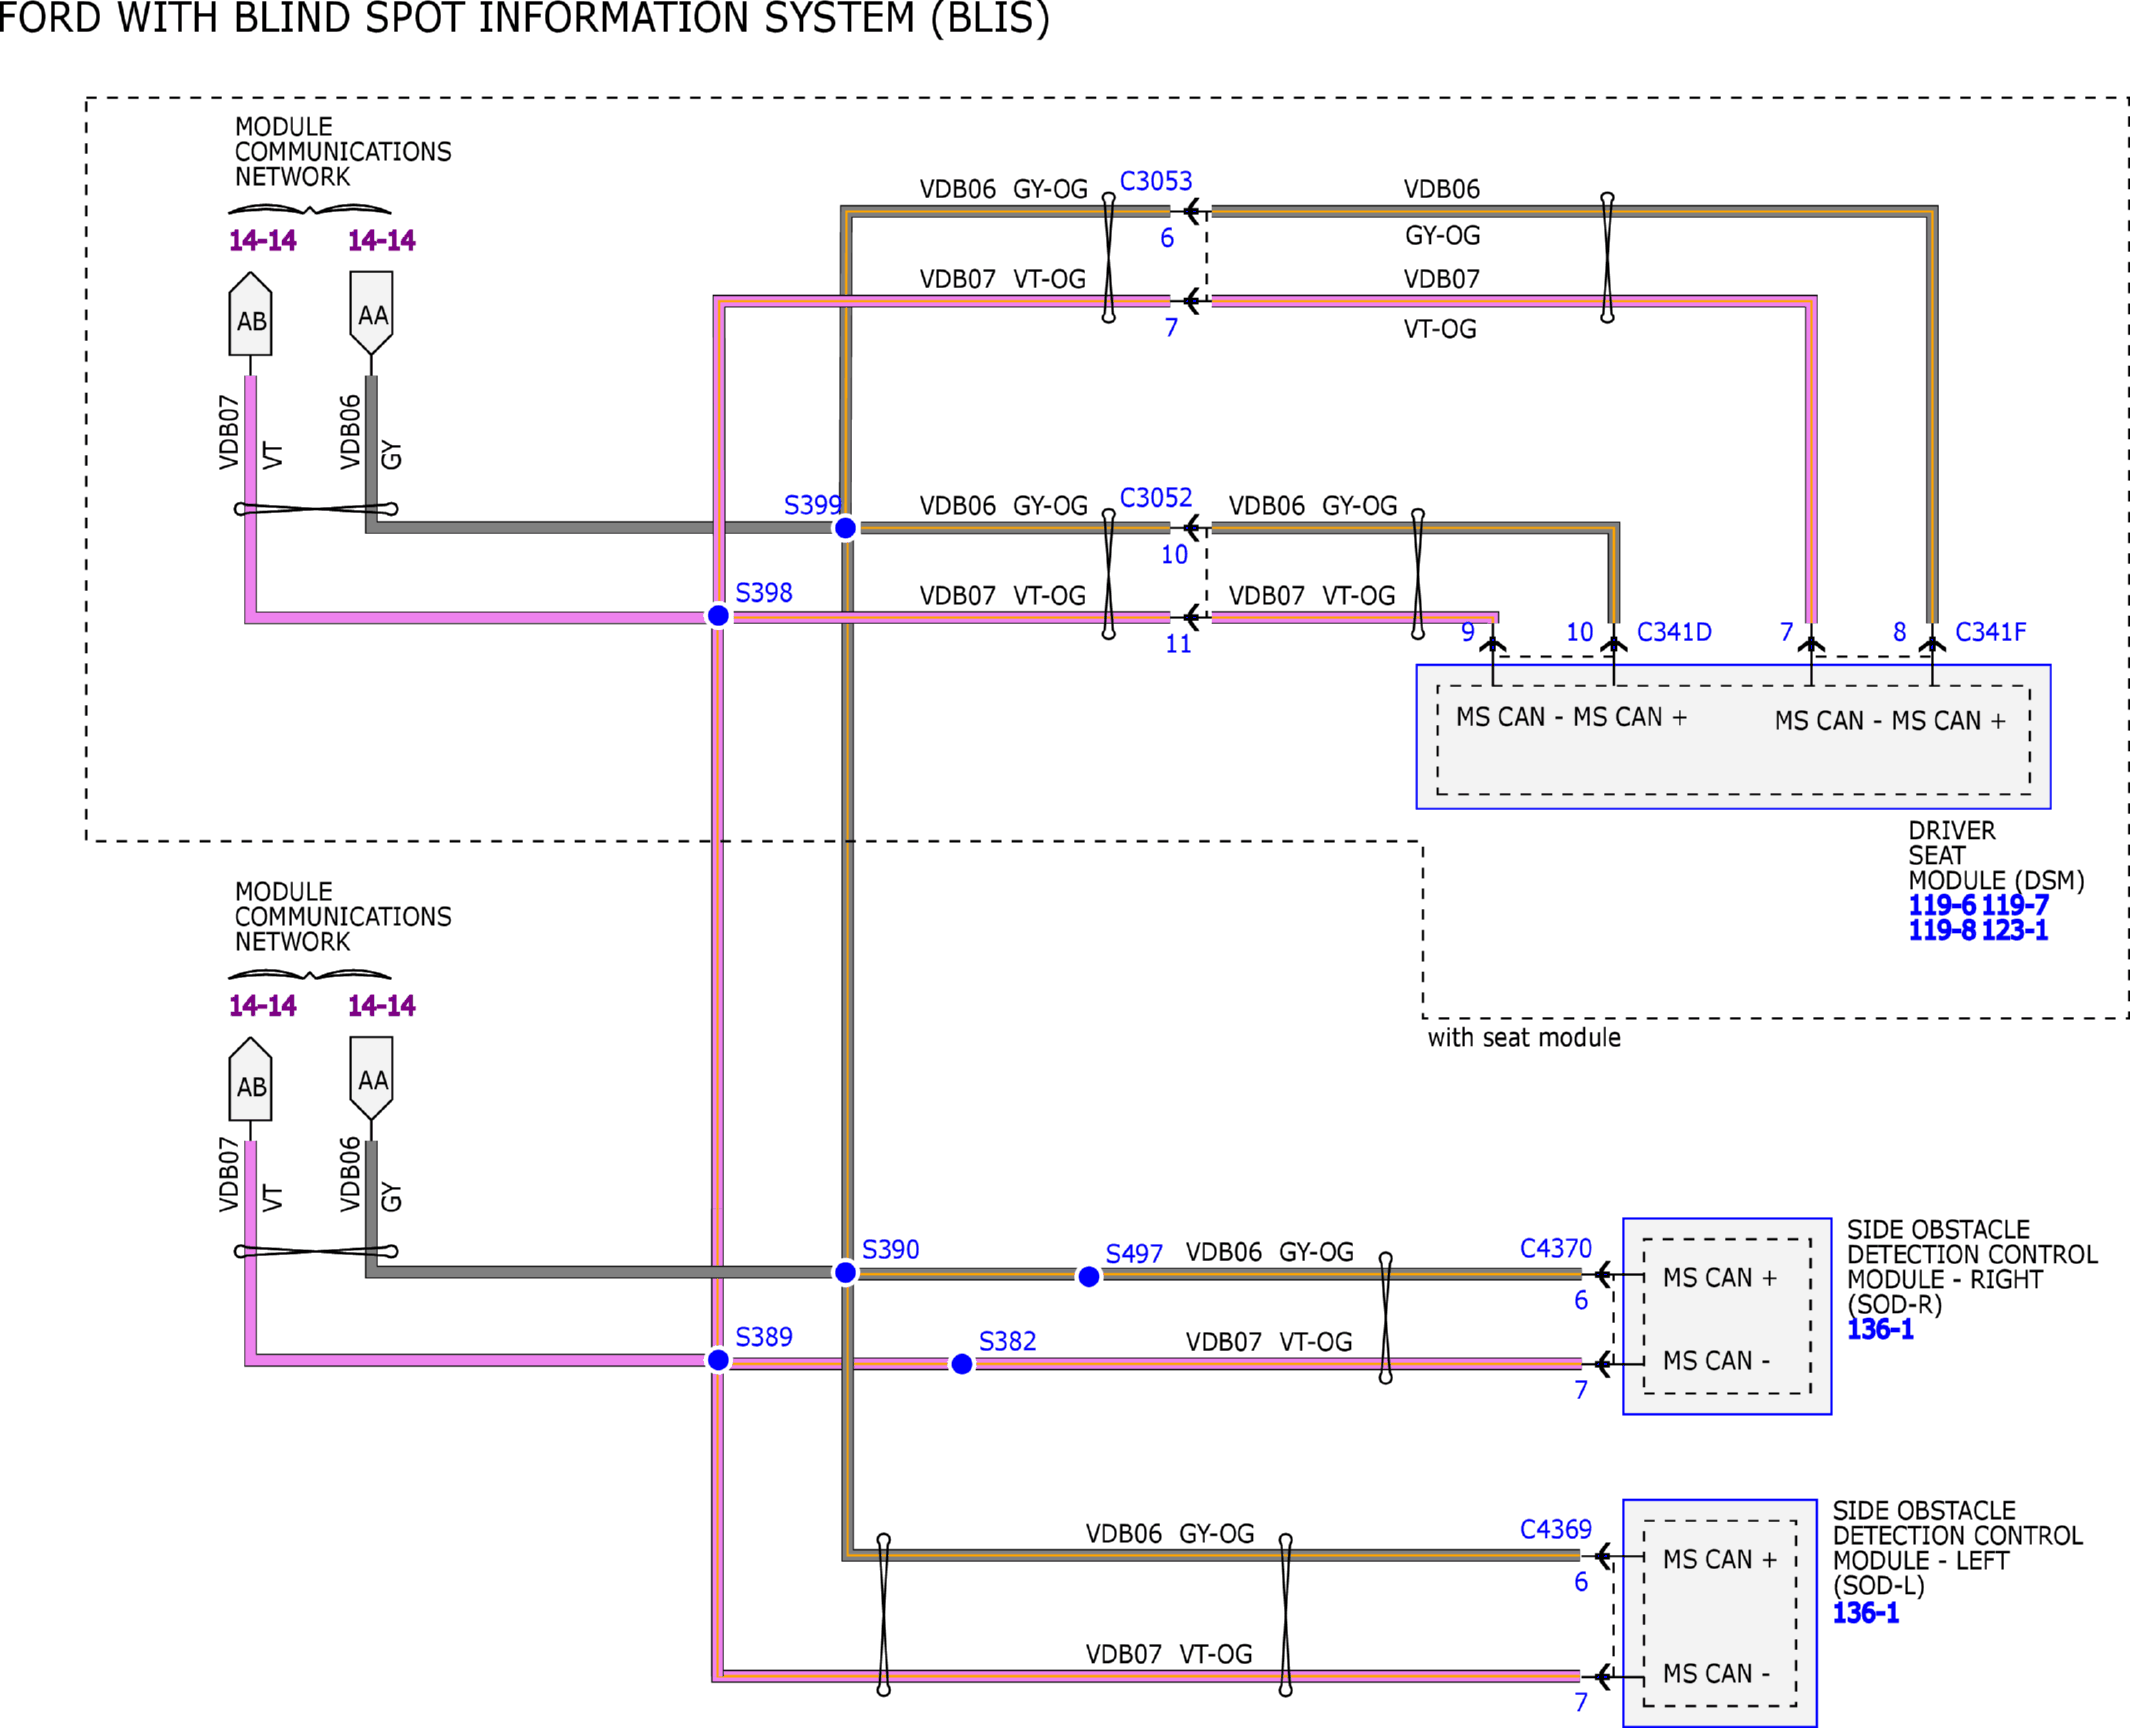Select the SOD-R module box
Image resolution: width=2130 pixels, height=1728 pixels.
[x=1727, y=1316]
